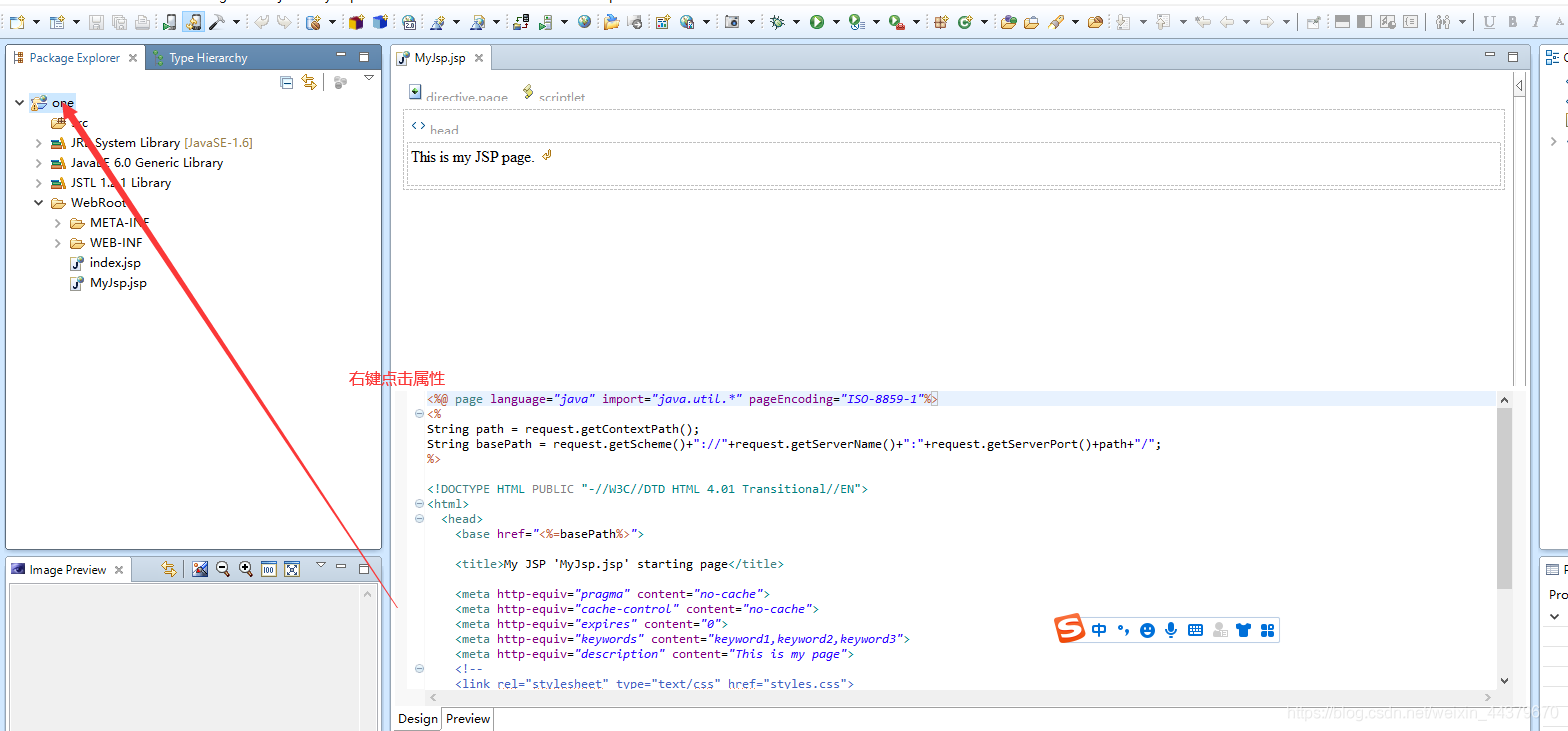1568x731 pixels.
Task: Switch to the Preview tab
Action: pyautogui.click(x=468, y=719)
